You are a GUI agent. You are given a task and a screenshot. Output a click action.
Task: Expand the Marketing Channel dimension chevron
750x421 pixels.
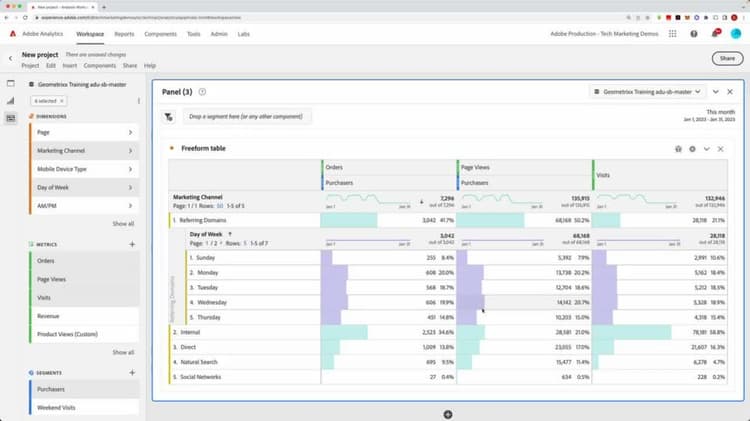point(130,151)
